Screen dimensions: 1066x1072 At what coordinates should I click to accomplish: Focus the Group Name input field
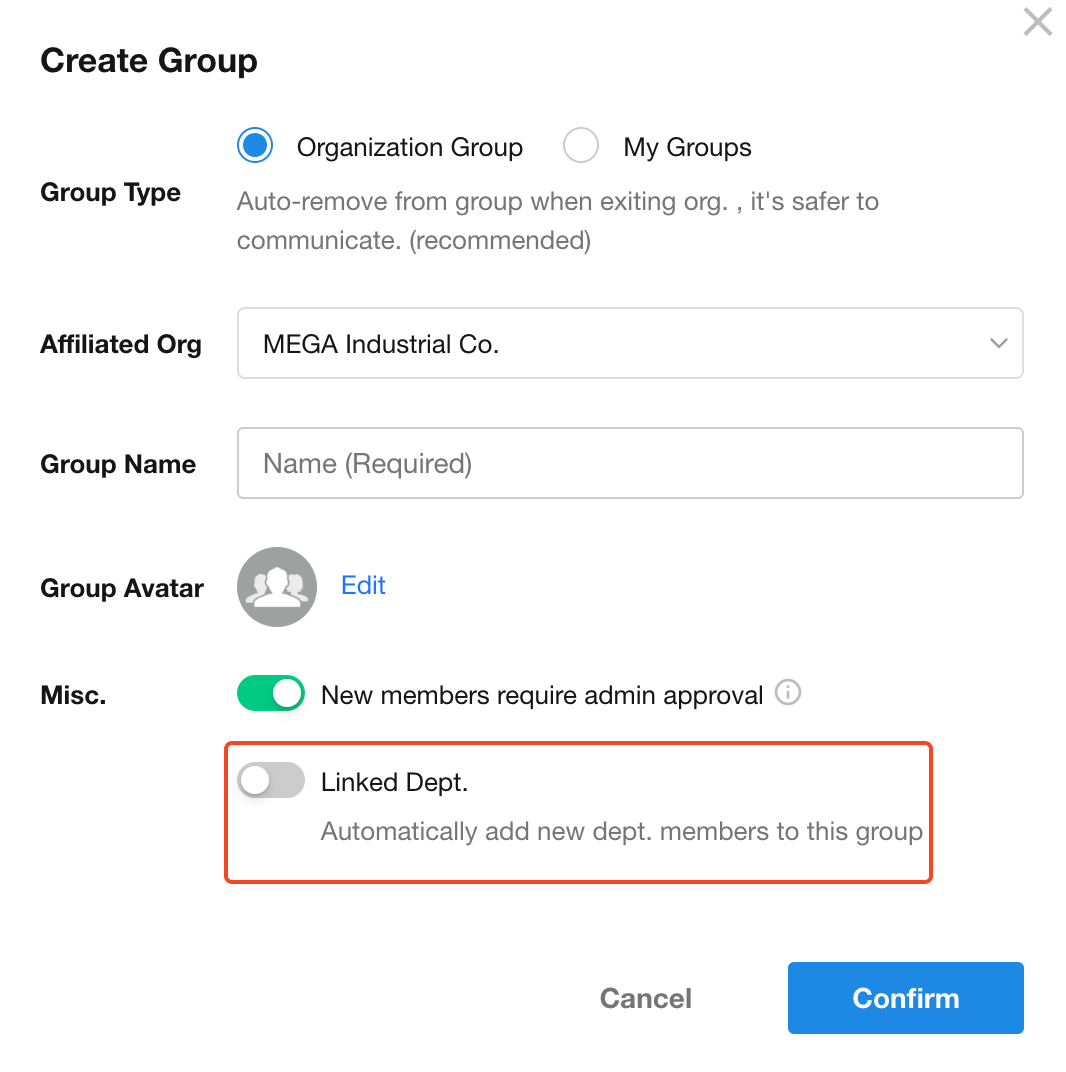pyautogui.click(x=630, y=464)
